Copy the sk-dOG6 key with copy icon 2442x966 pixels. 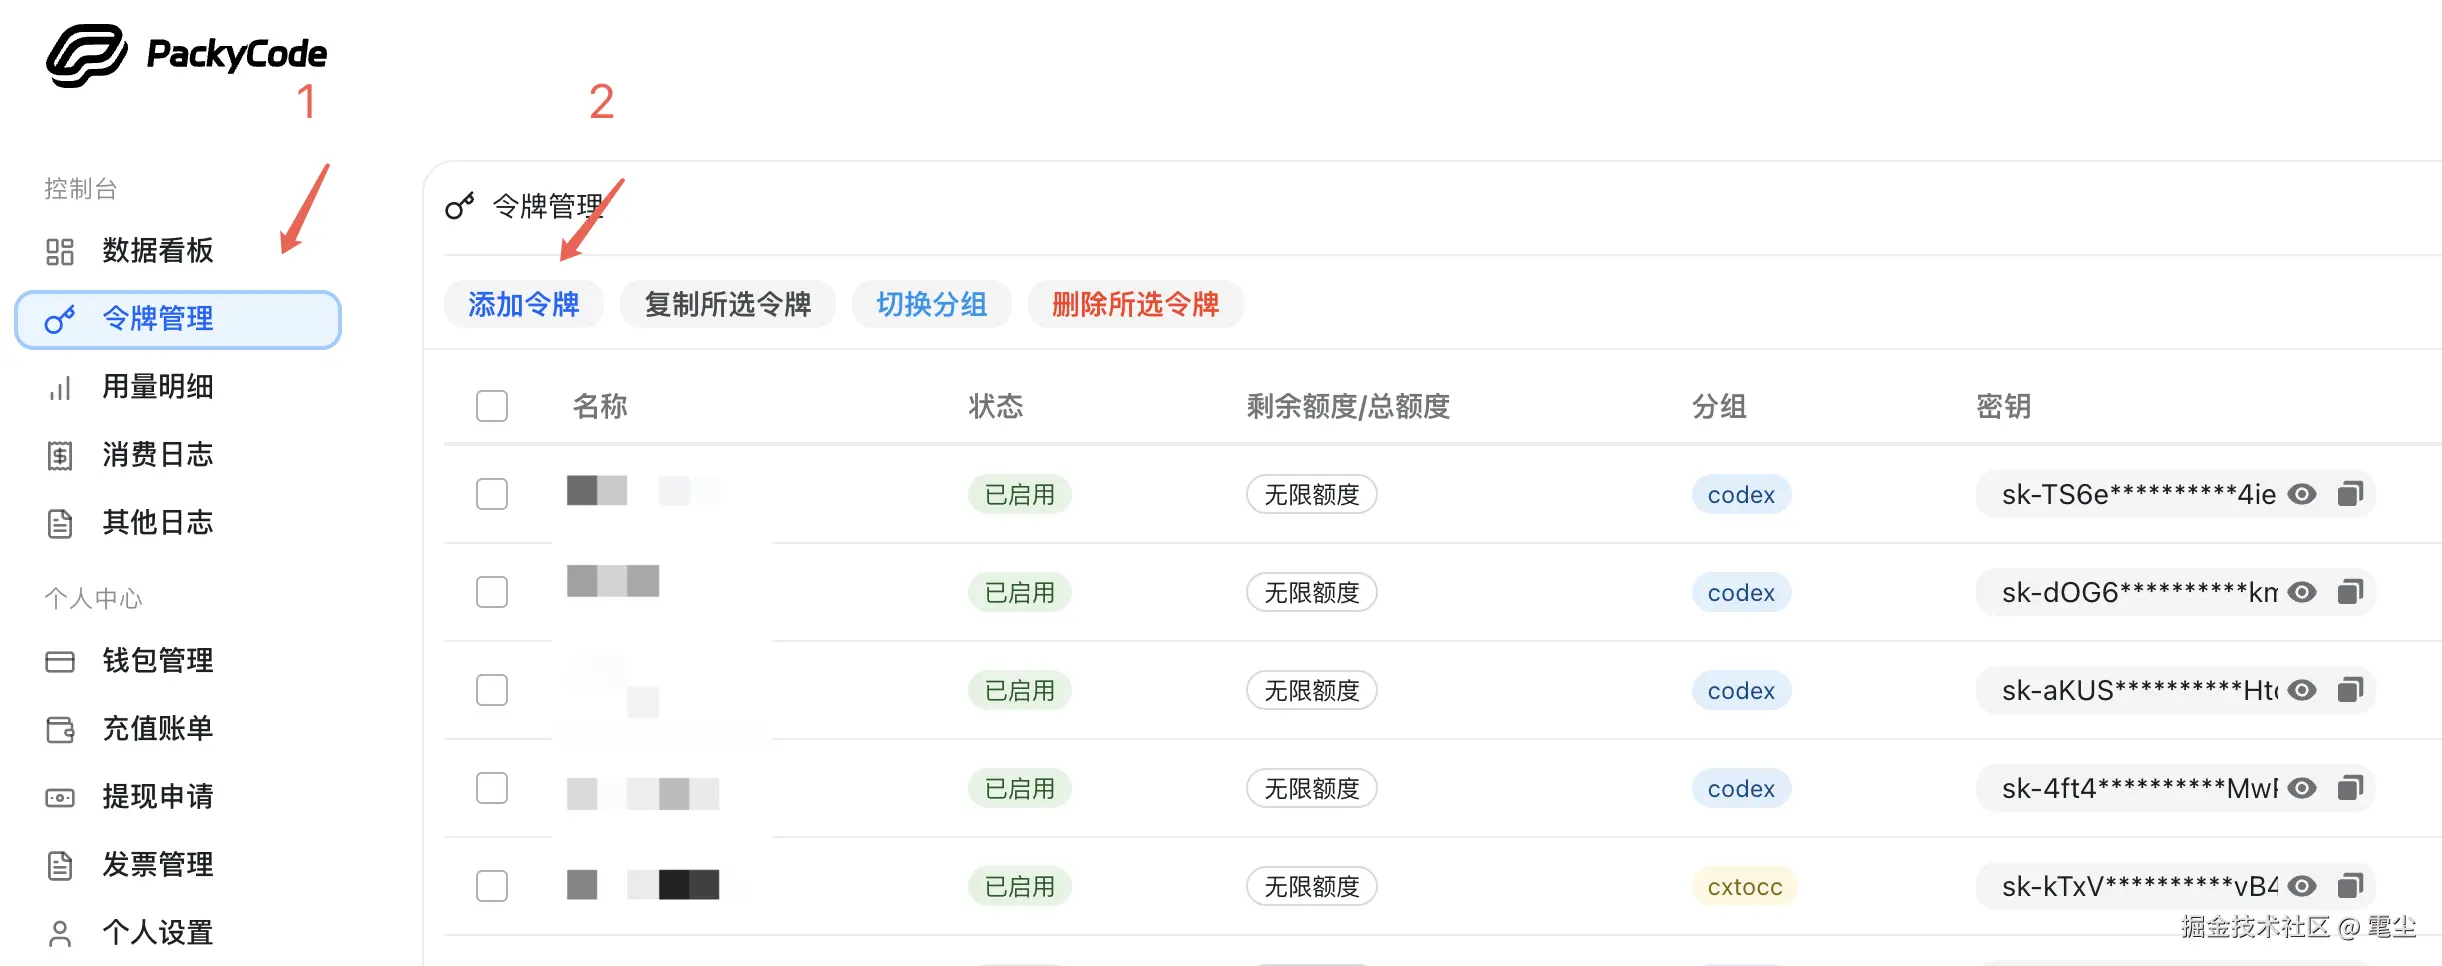click(2350, 592)
